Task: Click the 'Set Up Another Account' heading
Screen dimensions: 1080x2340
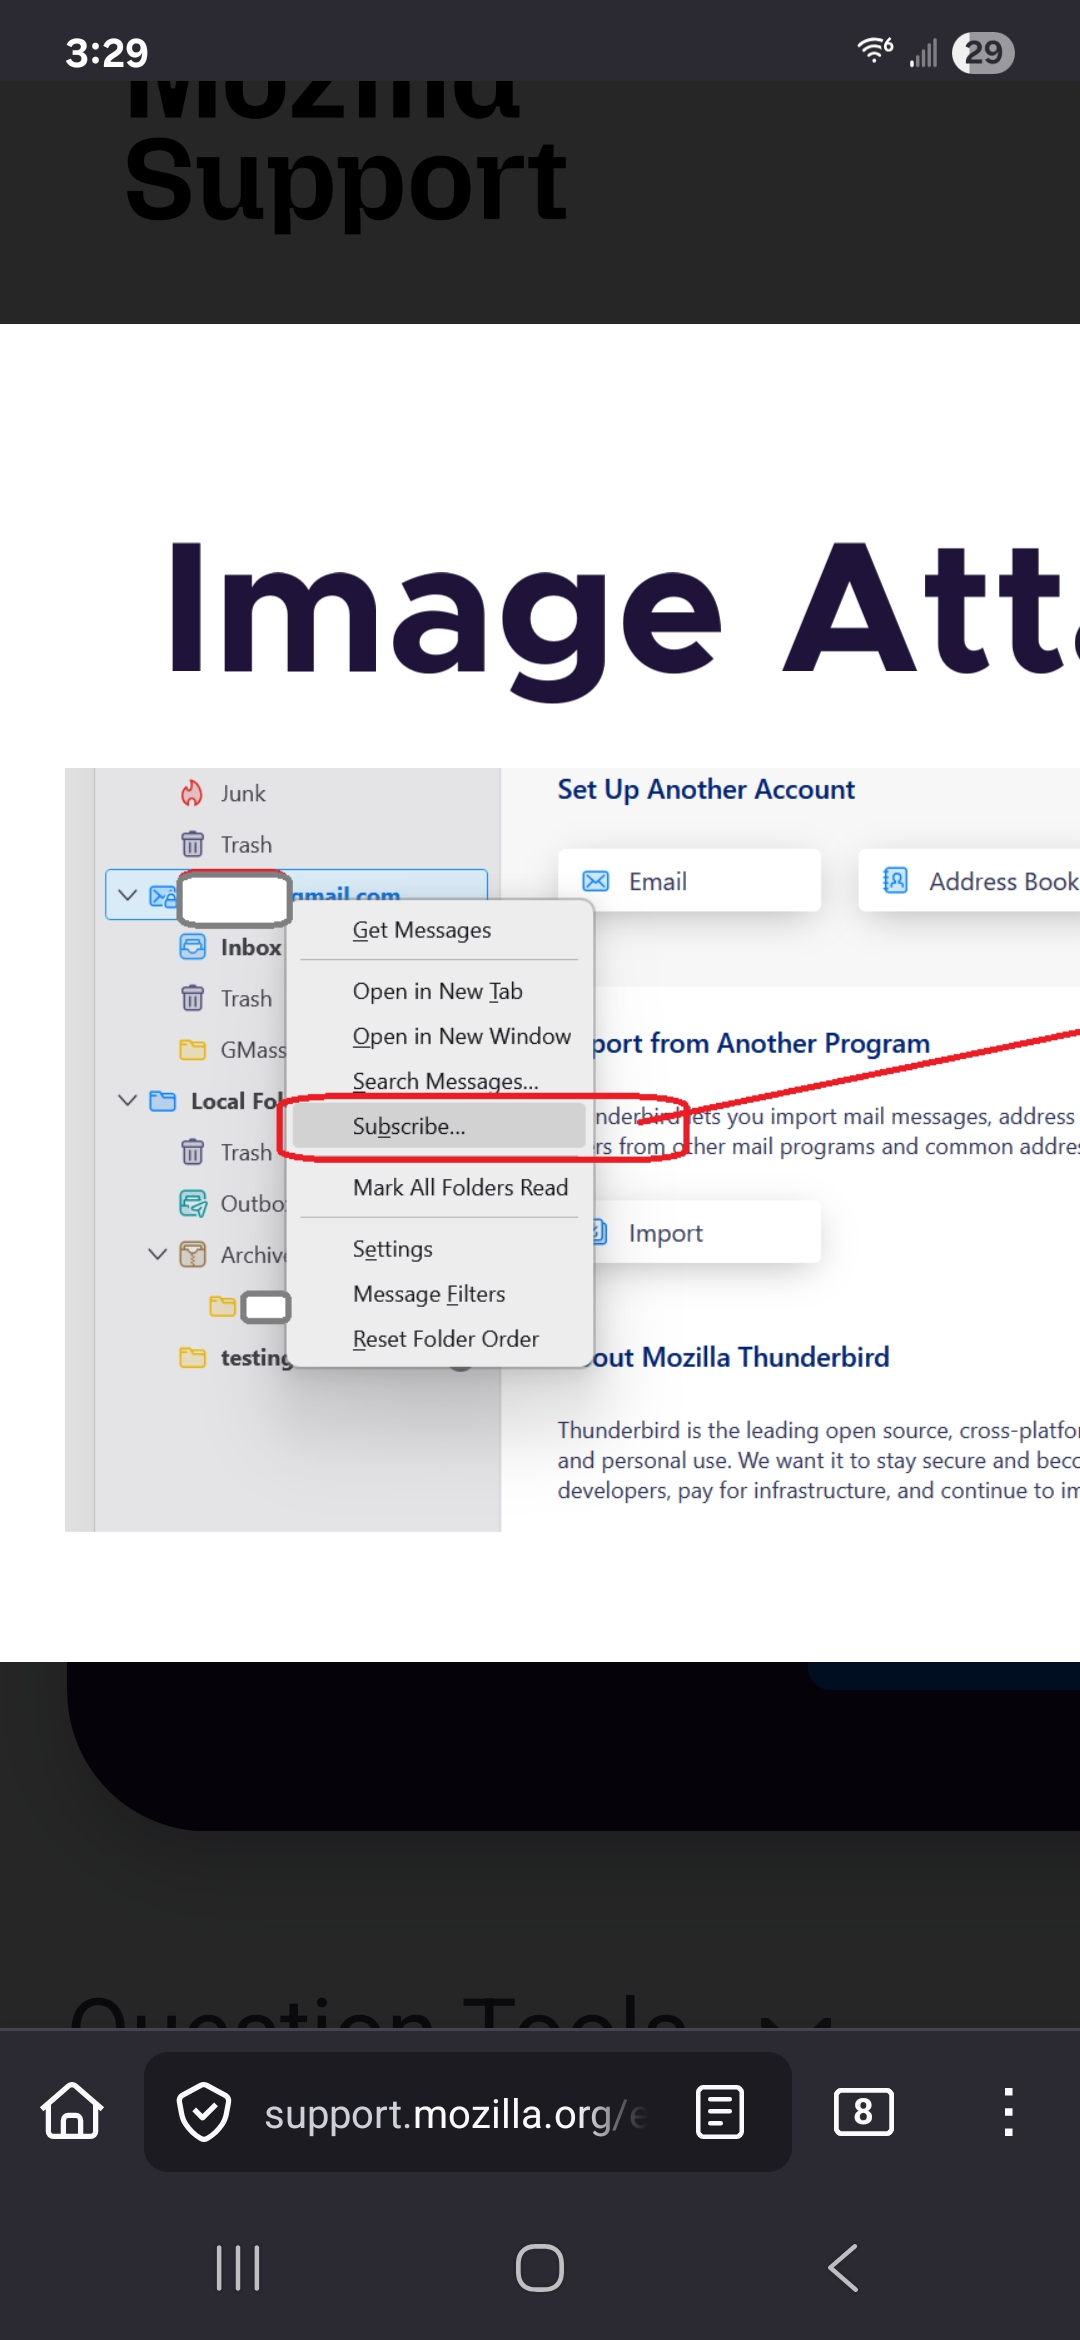Action: pos(706,789)
